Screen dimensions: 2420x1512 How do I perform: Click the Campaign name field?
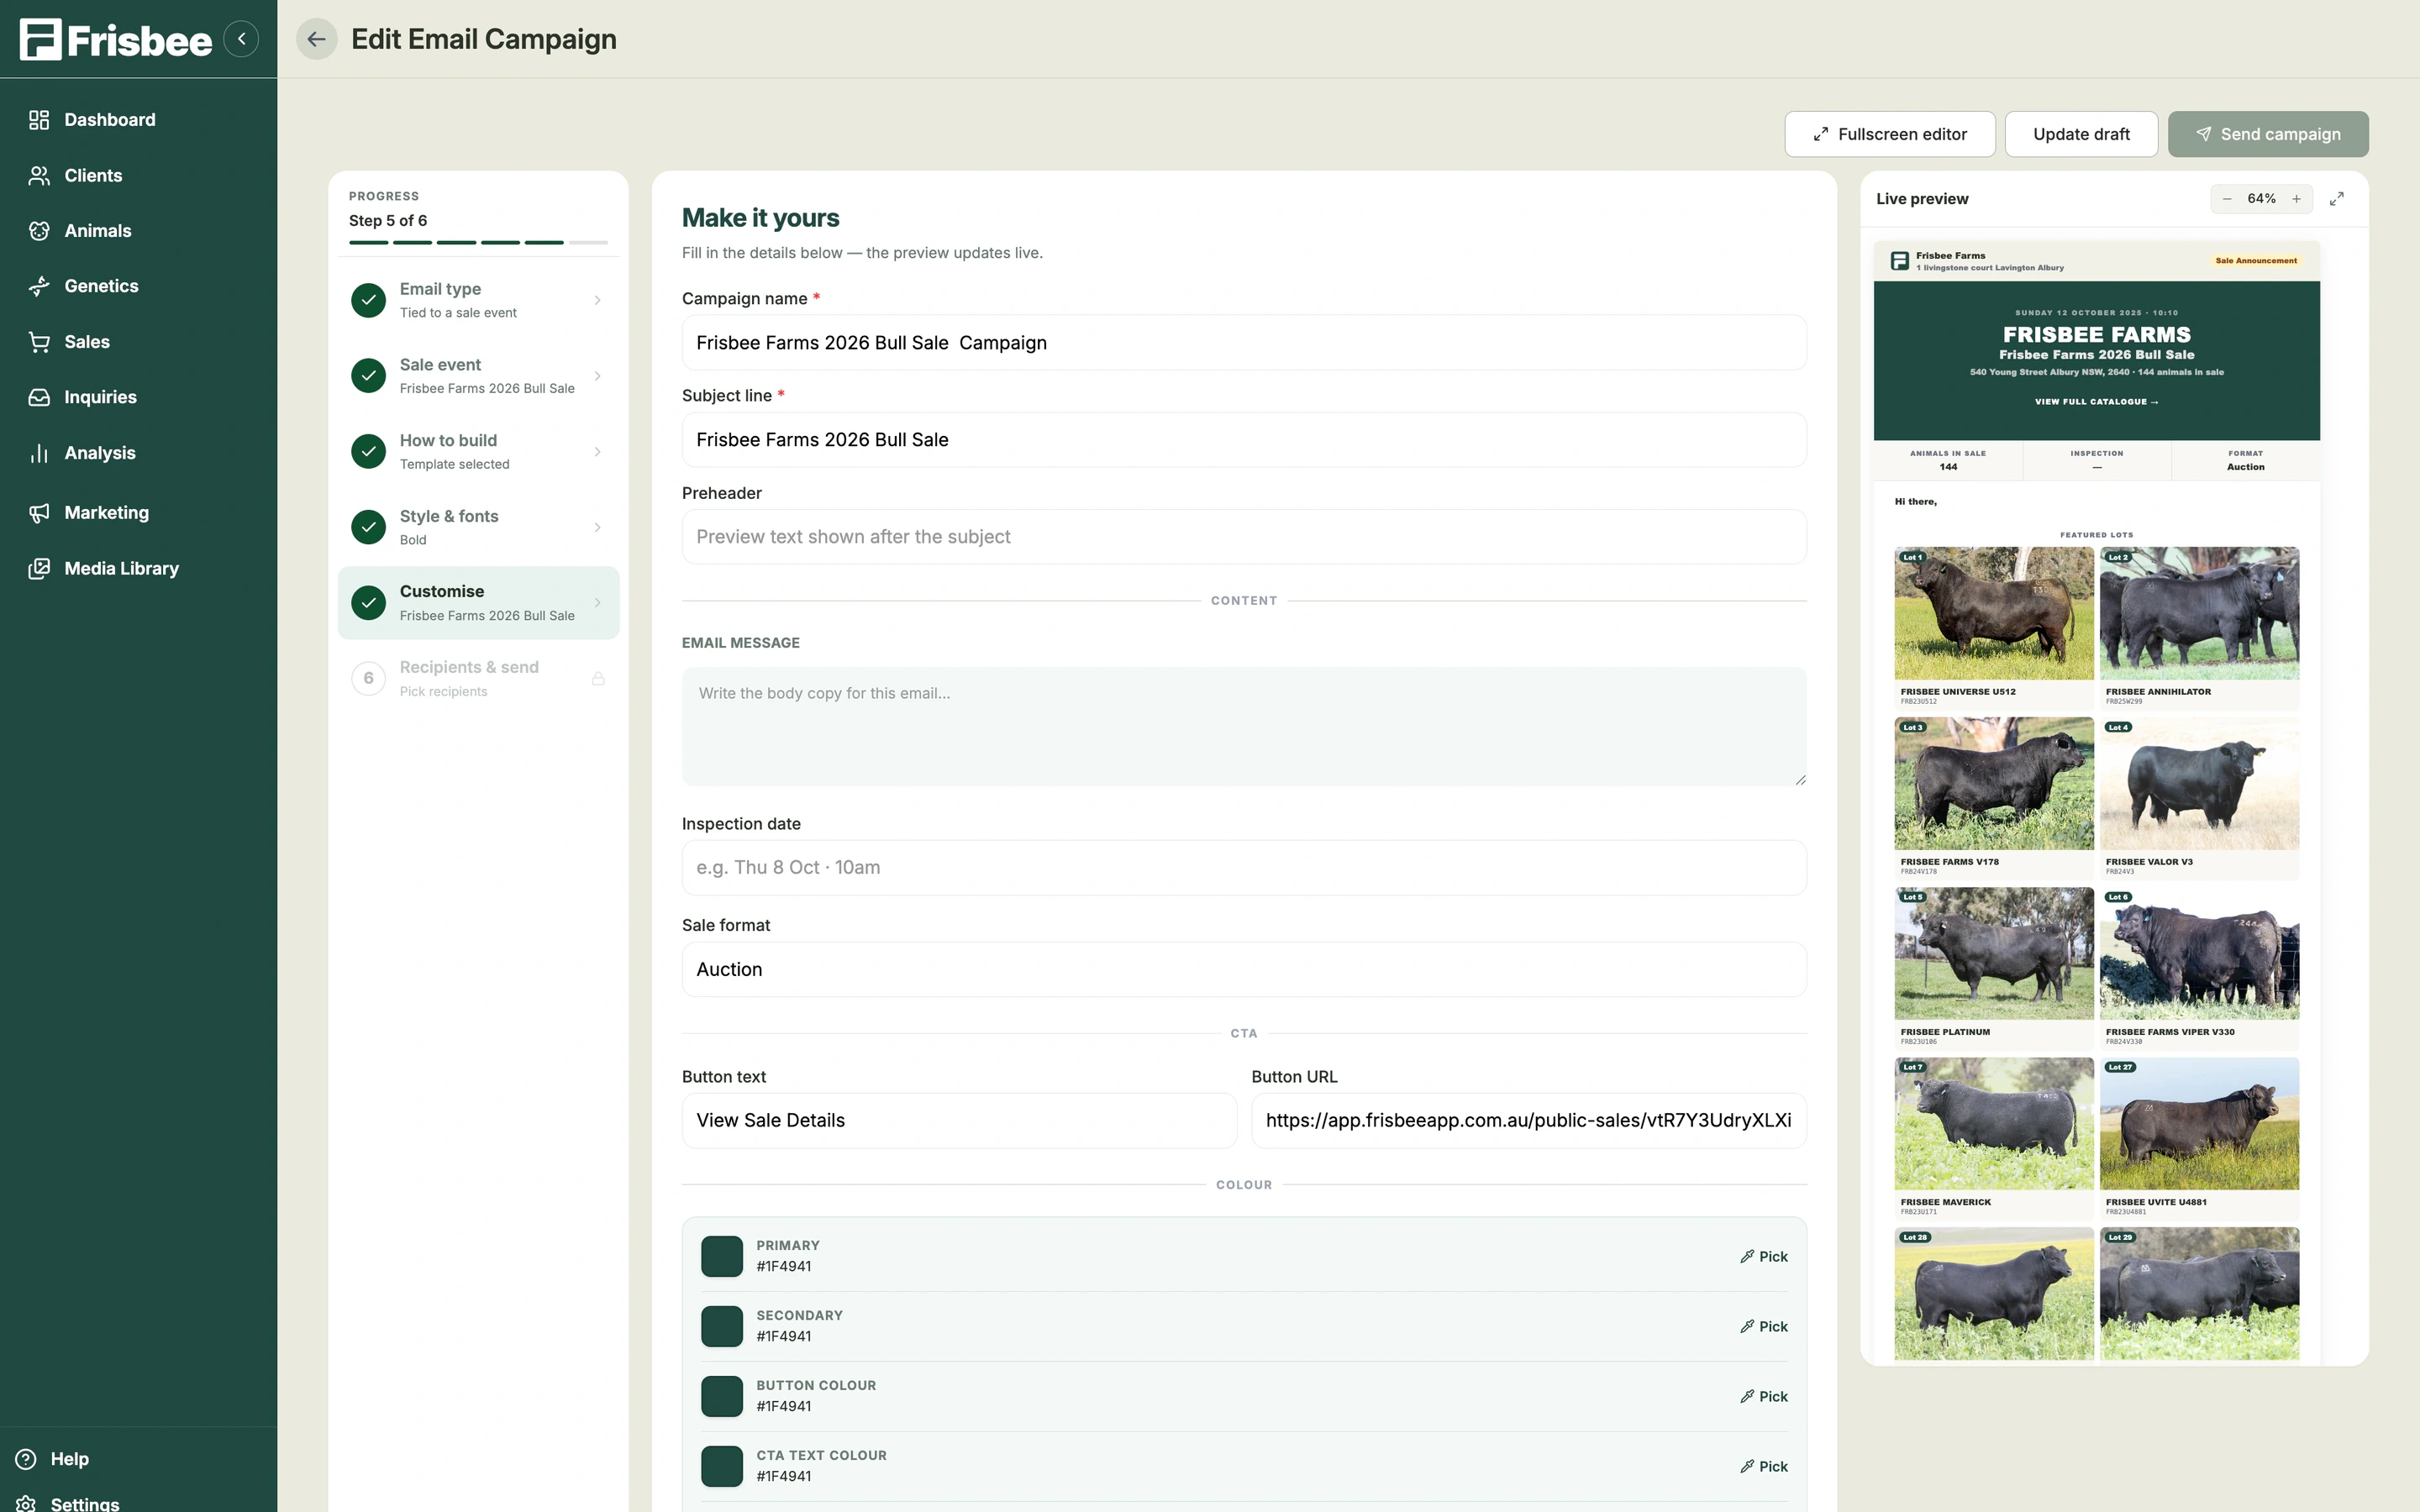pos(1244,343)
